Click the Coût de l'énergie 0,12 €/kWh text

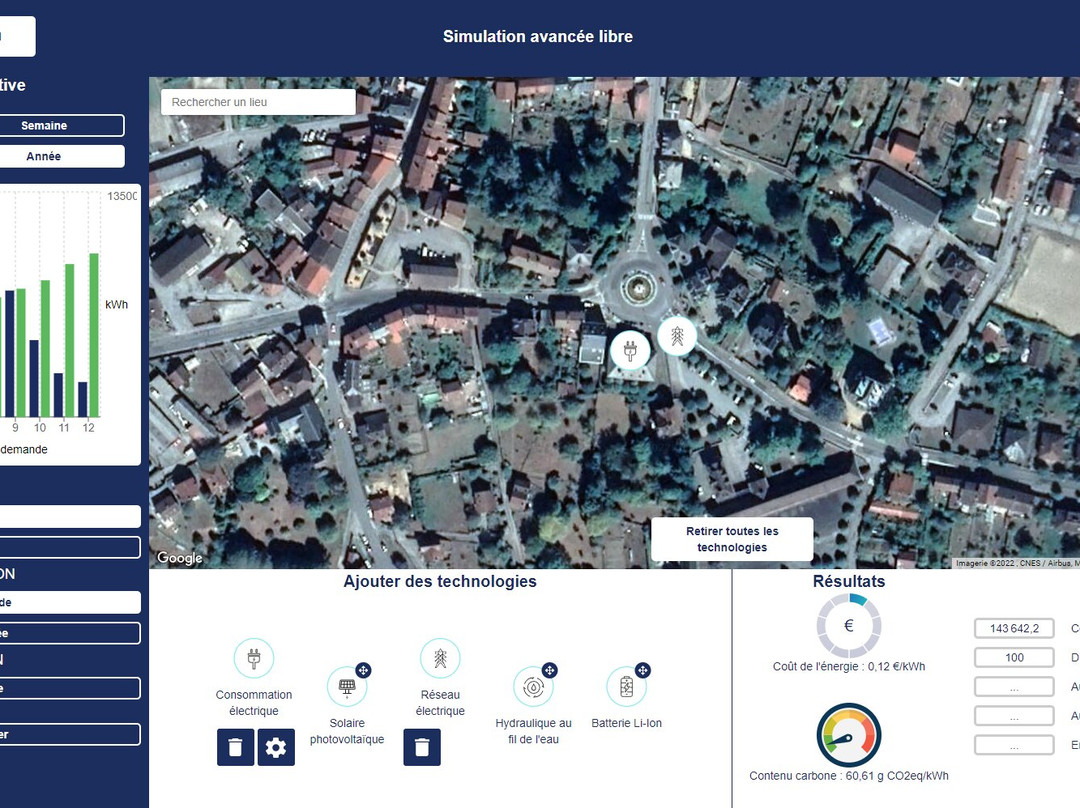(849, 666)
